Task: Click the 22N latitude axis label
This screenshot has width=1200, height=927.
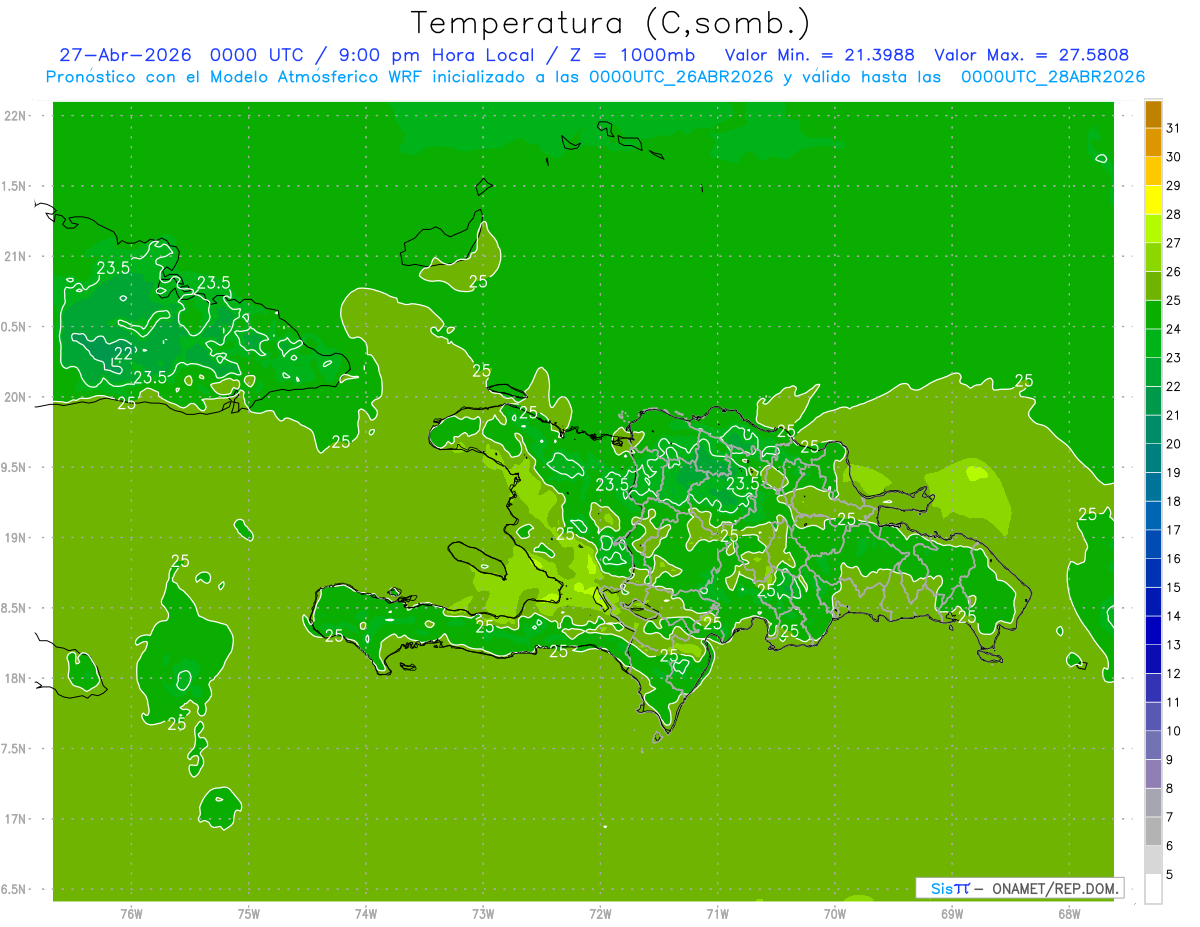Action: pos(16,116)
